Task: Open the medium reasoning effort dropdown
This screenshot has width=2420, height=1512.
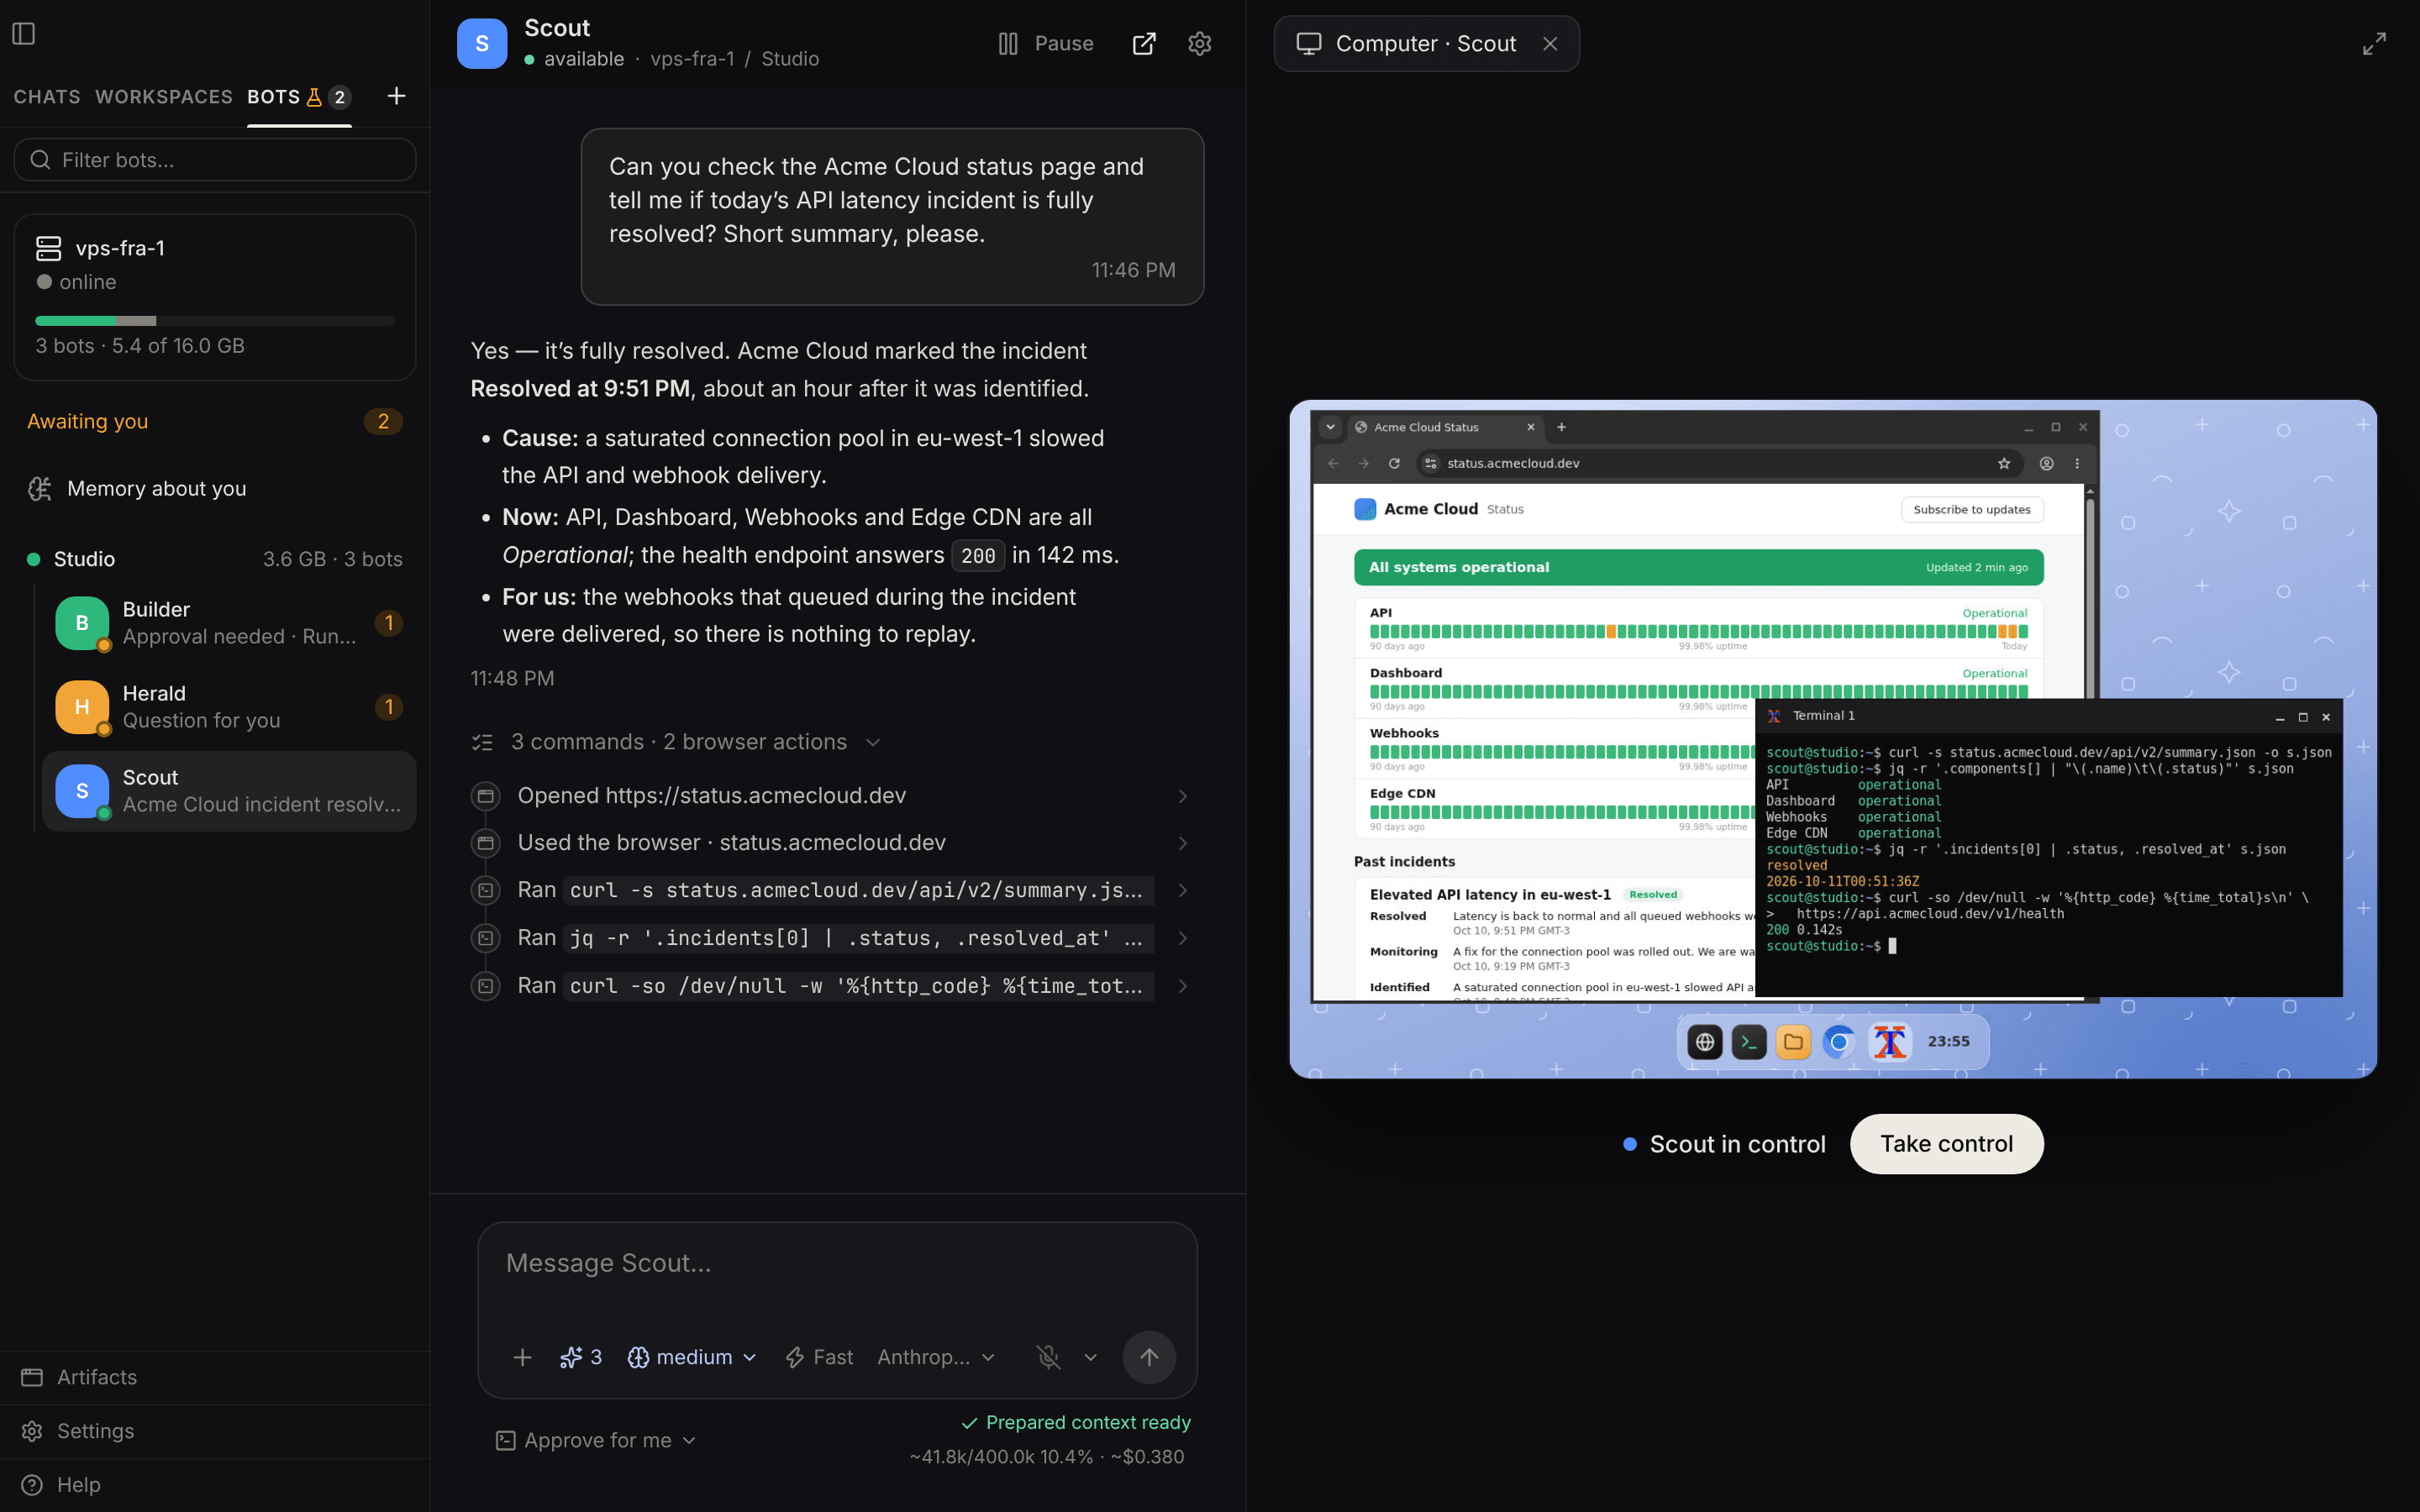Action: coord(691,1357)
